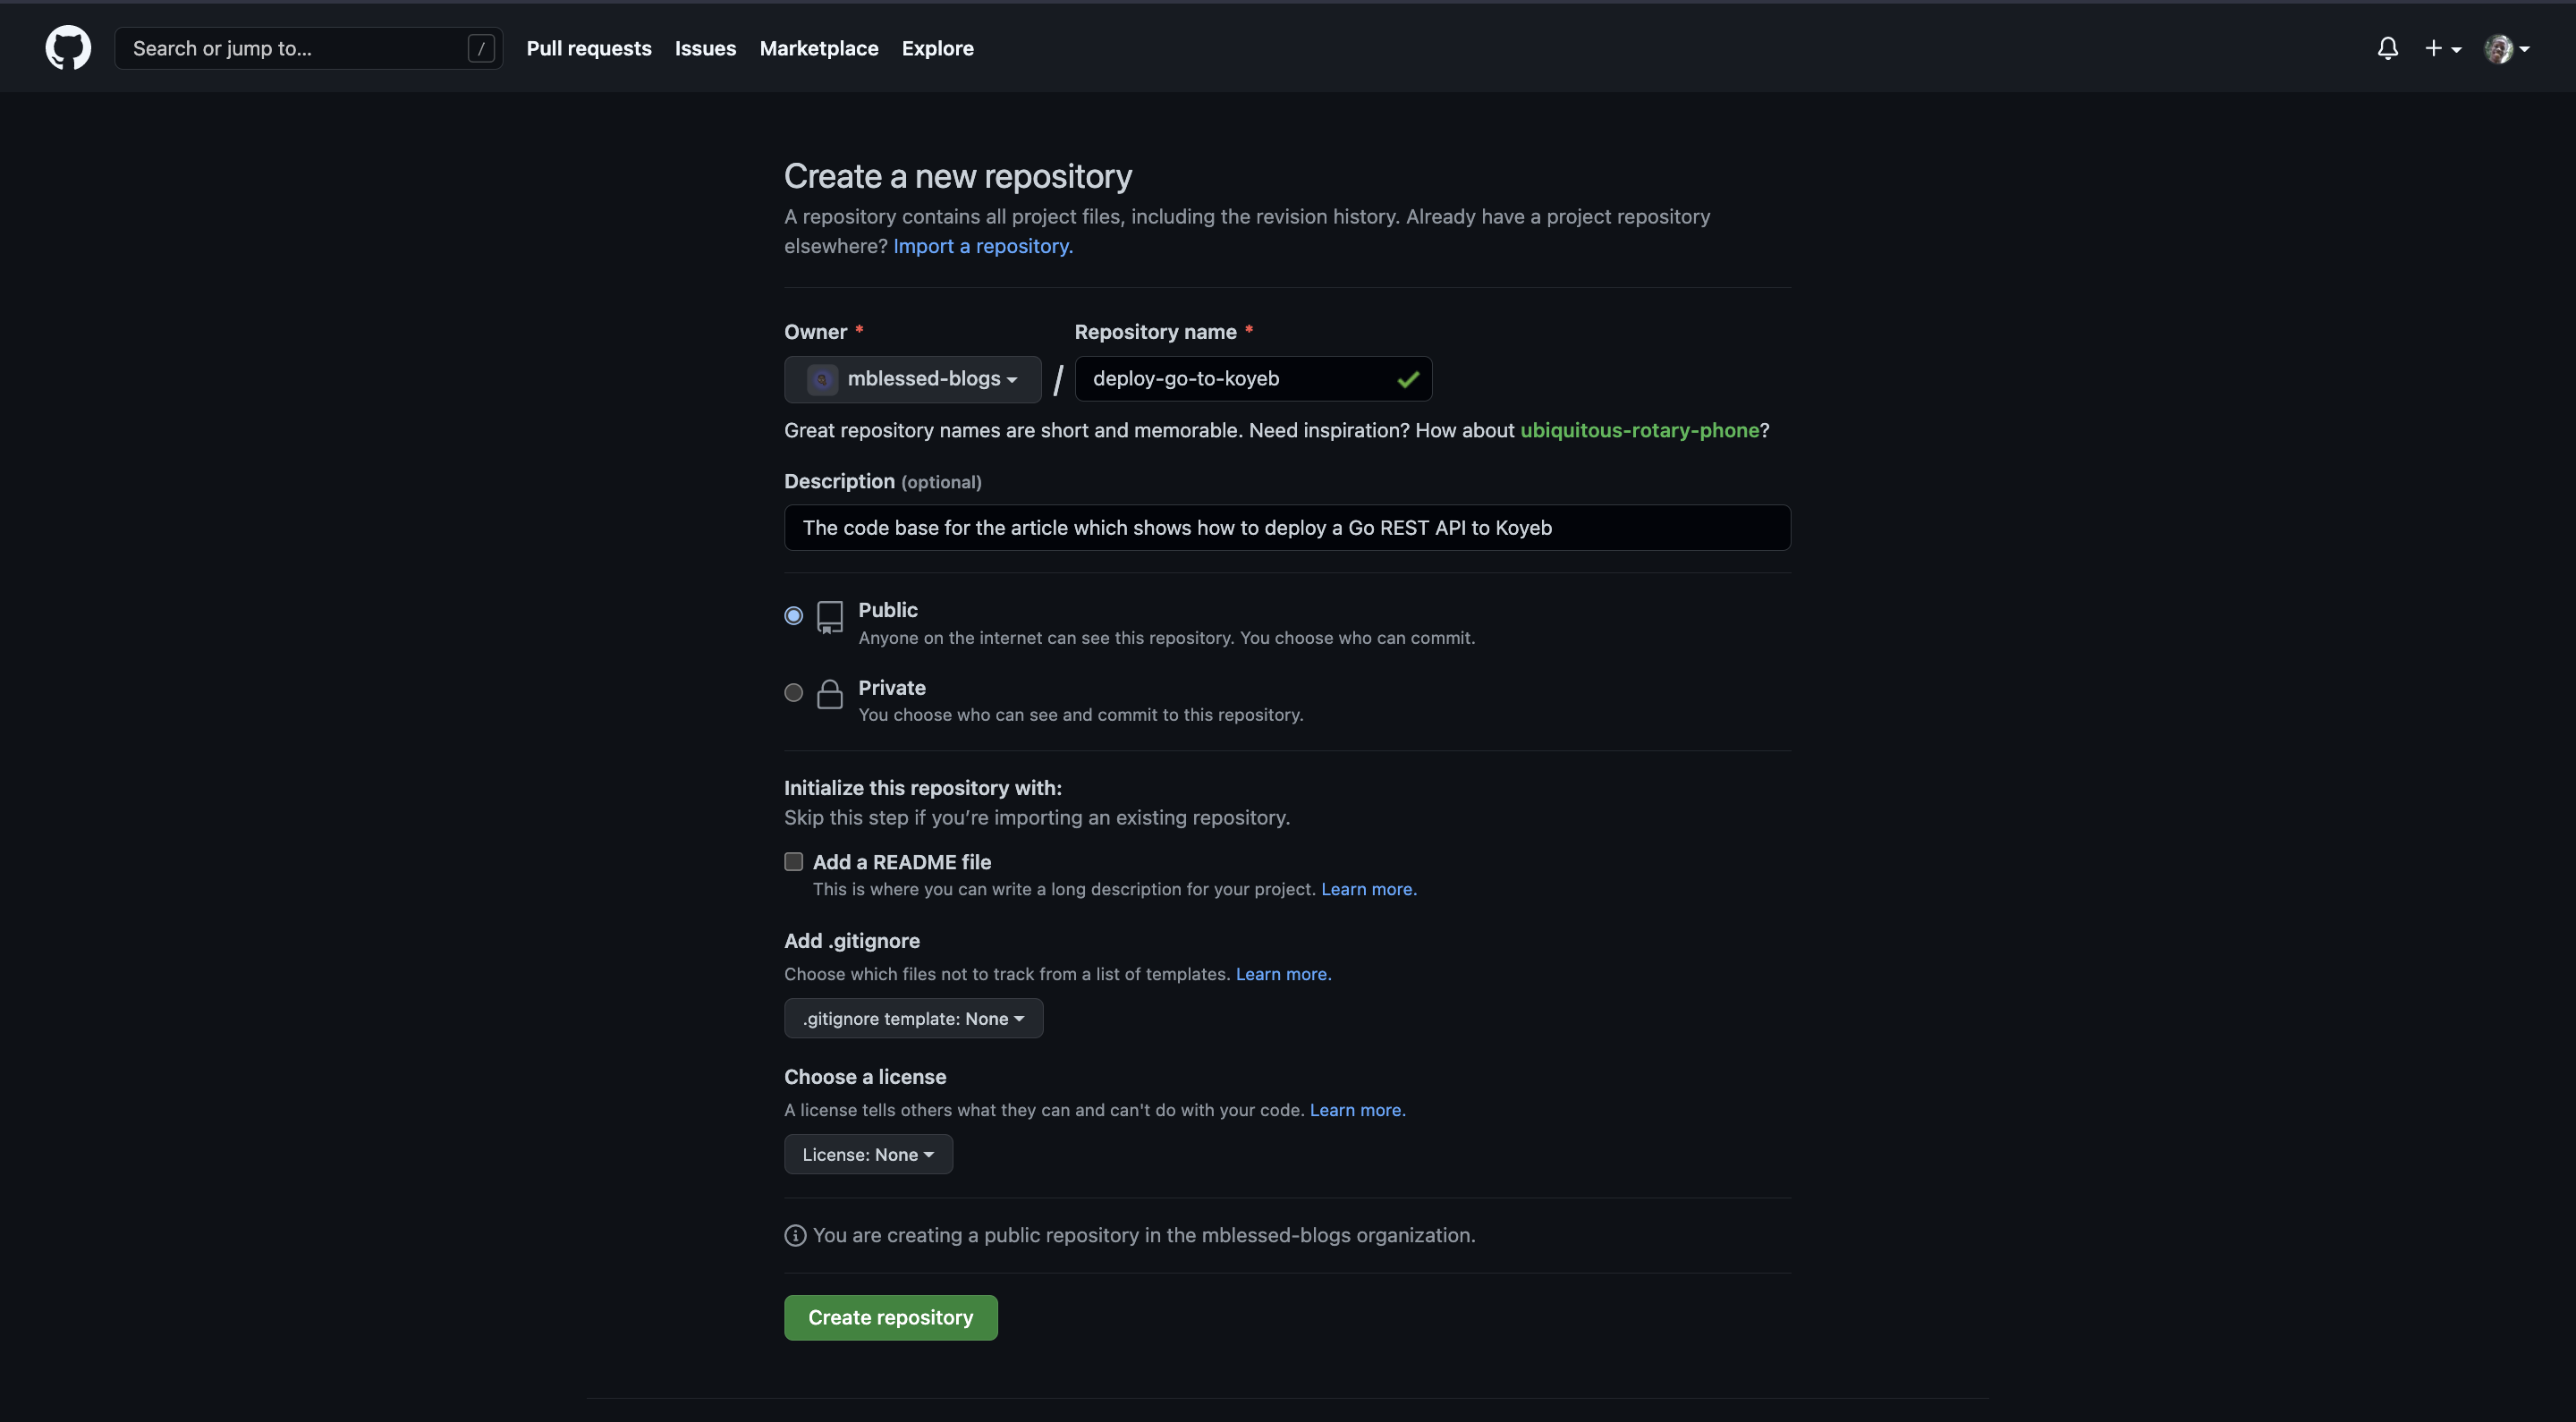Open the GitHub home logo
The width and height of the screenshot is (2576, 1422).
pos(68,48)
